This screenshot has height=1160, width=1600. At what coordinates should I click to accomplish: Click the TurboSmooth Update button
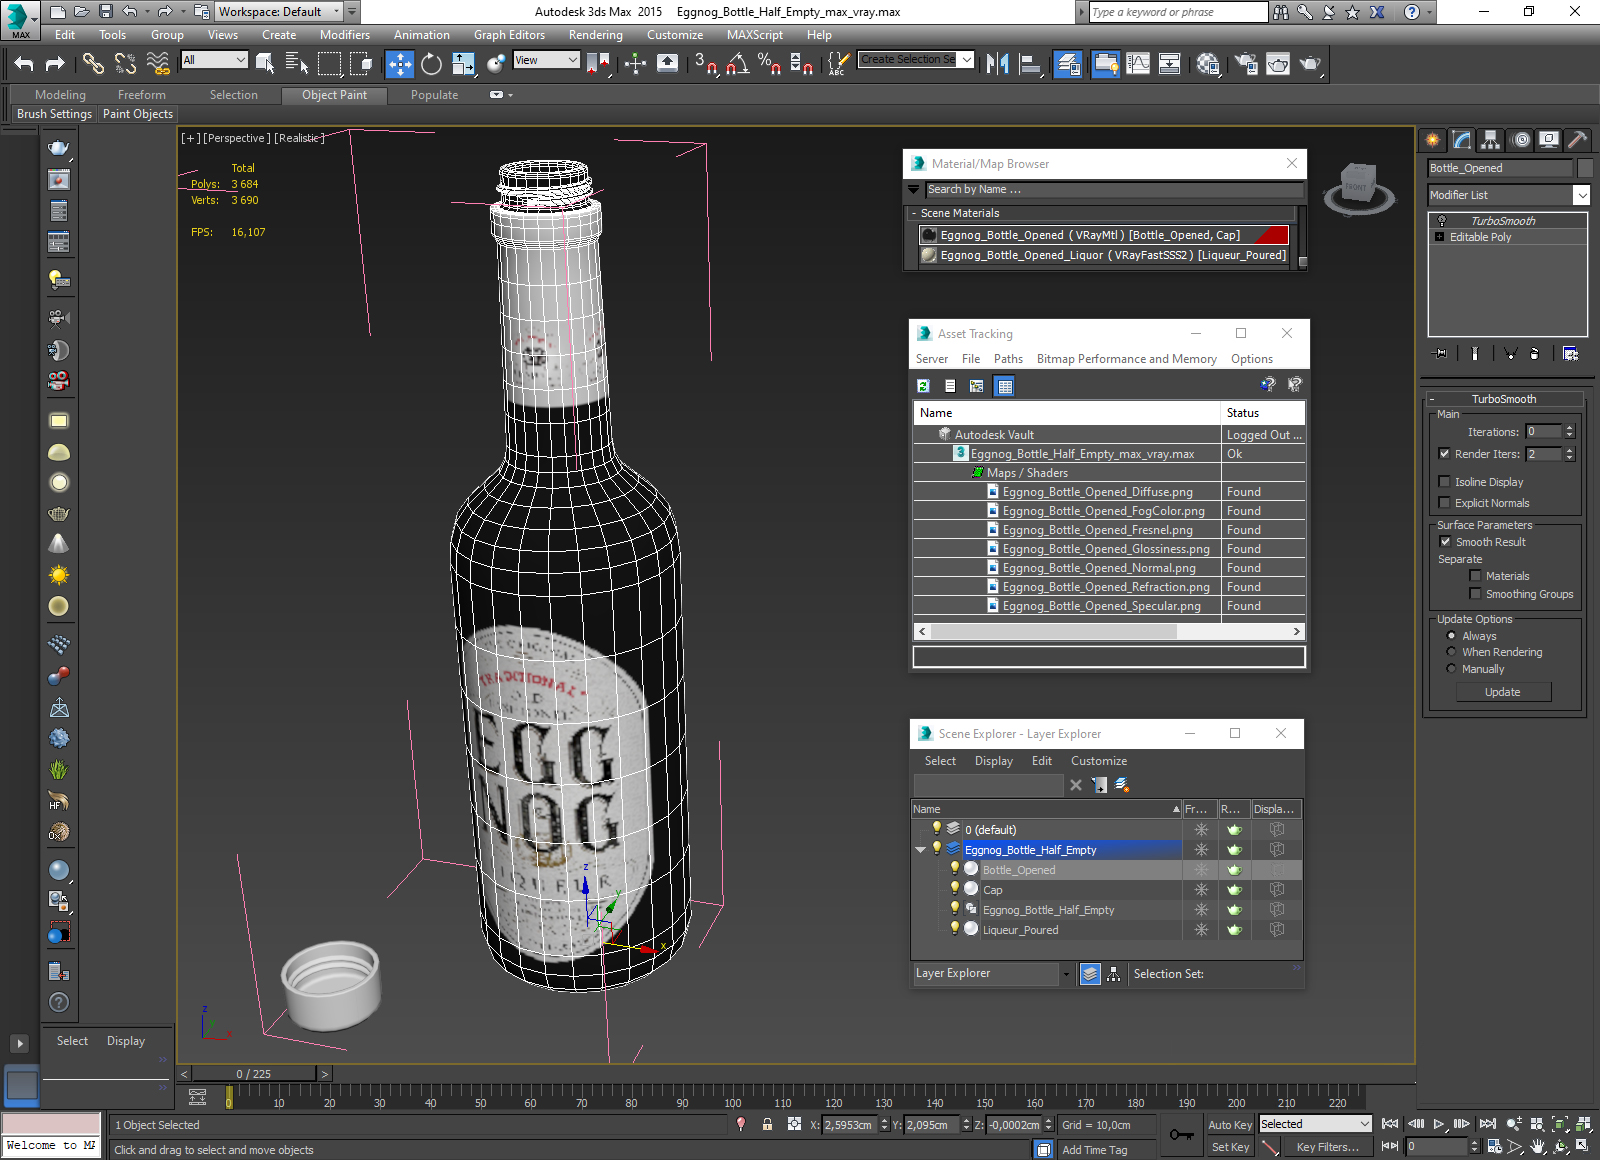1503,692
